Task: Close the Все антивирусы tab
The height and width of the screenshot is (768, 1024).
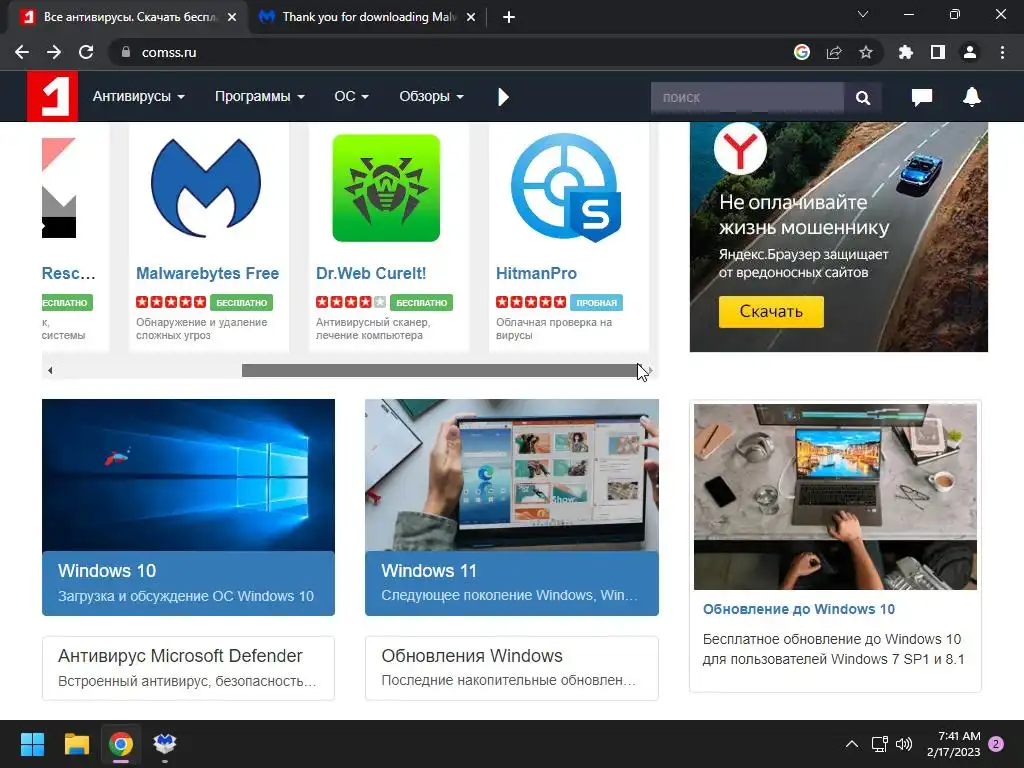Action: click(x=232, y=18)
